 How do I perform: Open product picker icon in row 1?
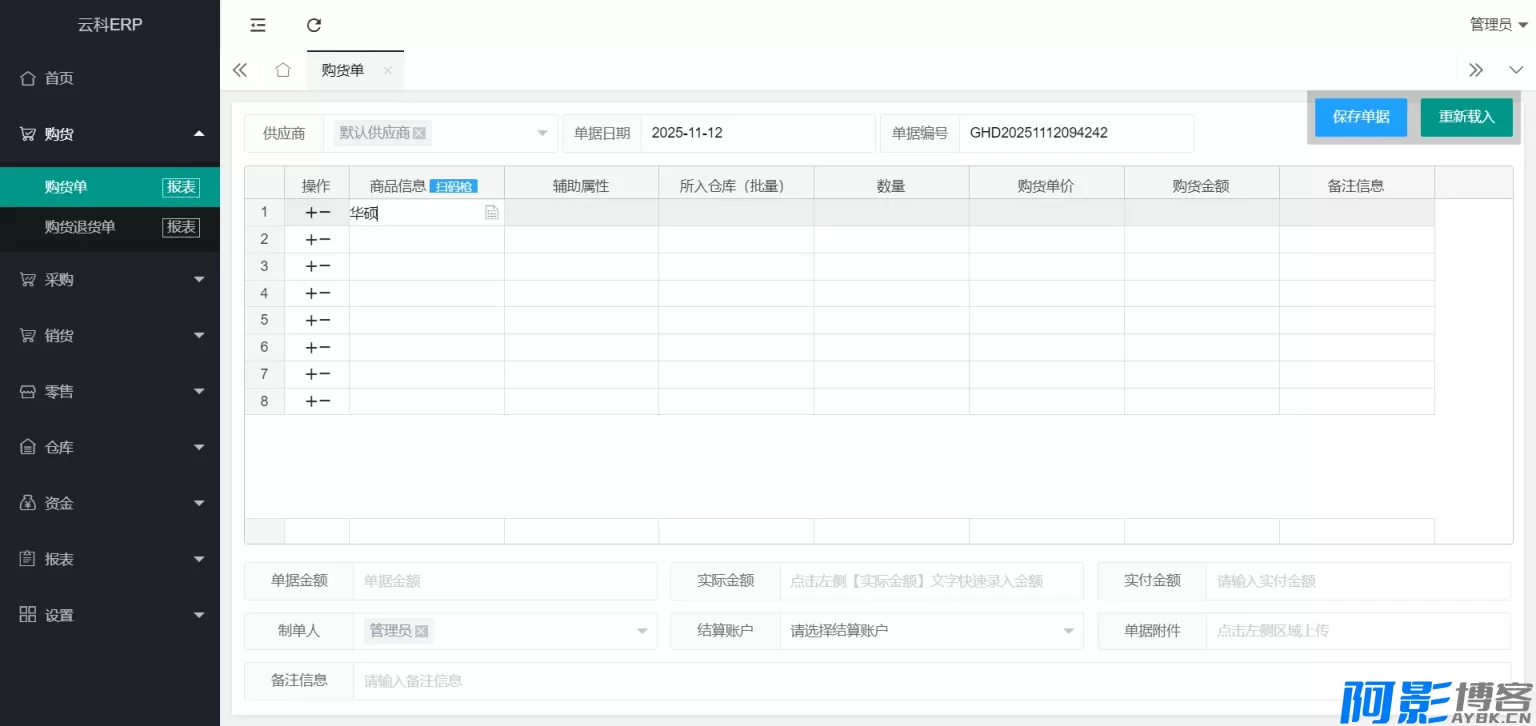point(491,213)
